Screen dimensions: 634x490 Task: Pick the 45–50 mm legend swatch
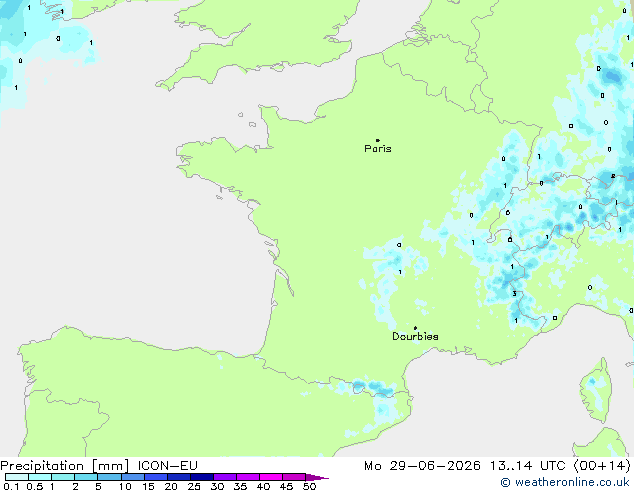click(x=294, y=477)
